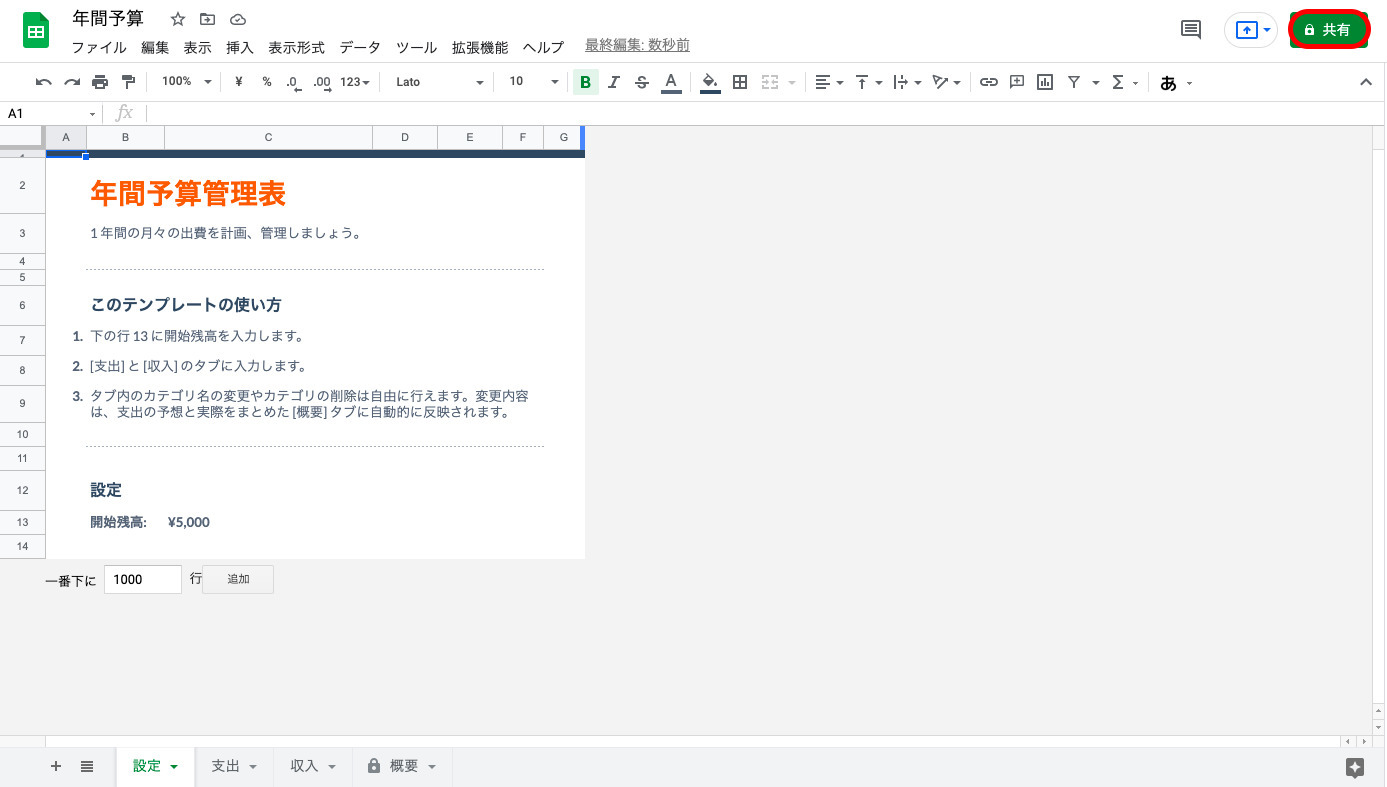1387x787 pixels.
Task: Select the paint format roller icon
Action: click(128, 82)
